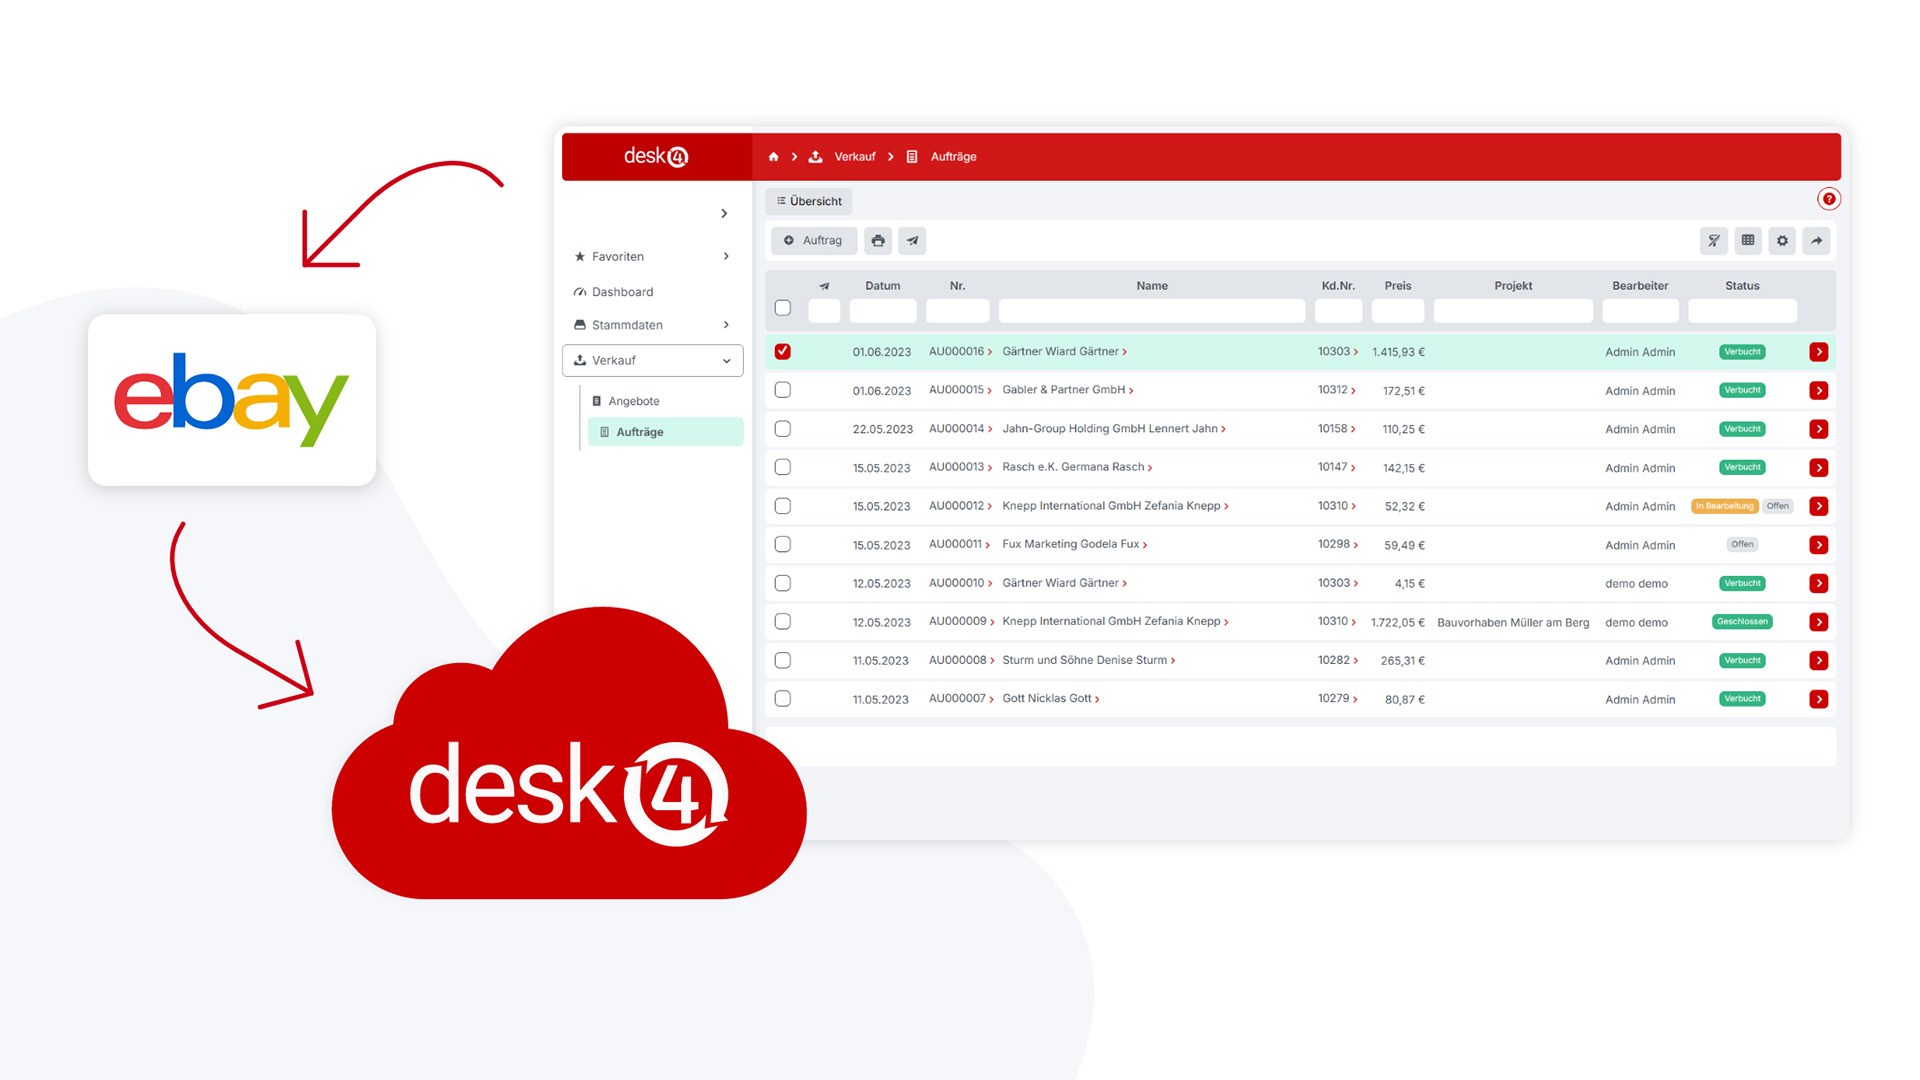Click the clear filter icon
This screenshot has width=1920, height=1080.
pos(1713,241)
